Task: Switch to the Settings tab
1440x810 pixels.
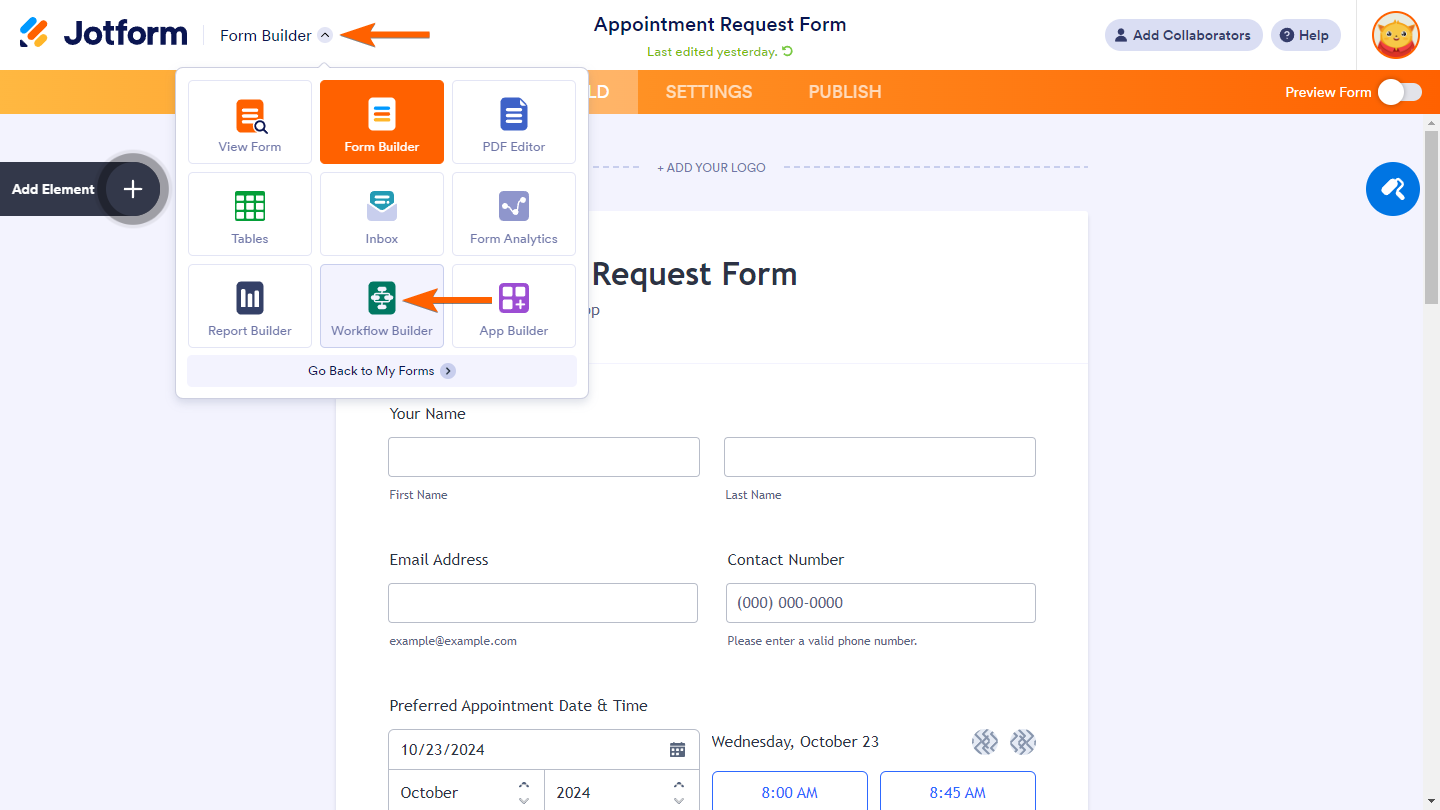Action: [709, 92]
